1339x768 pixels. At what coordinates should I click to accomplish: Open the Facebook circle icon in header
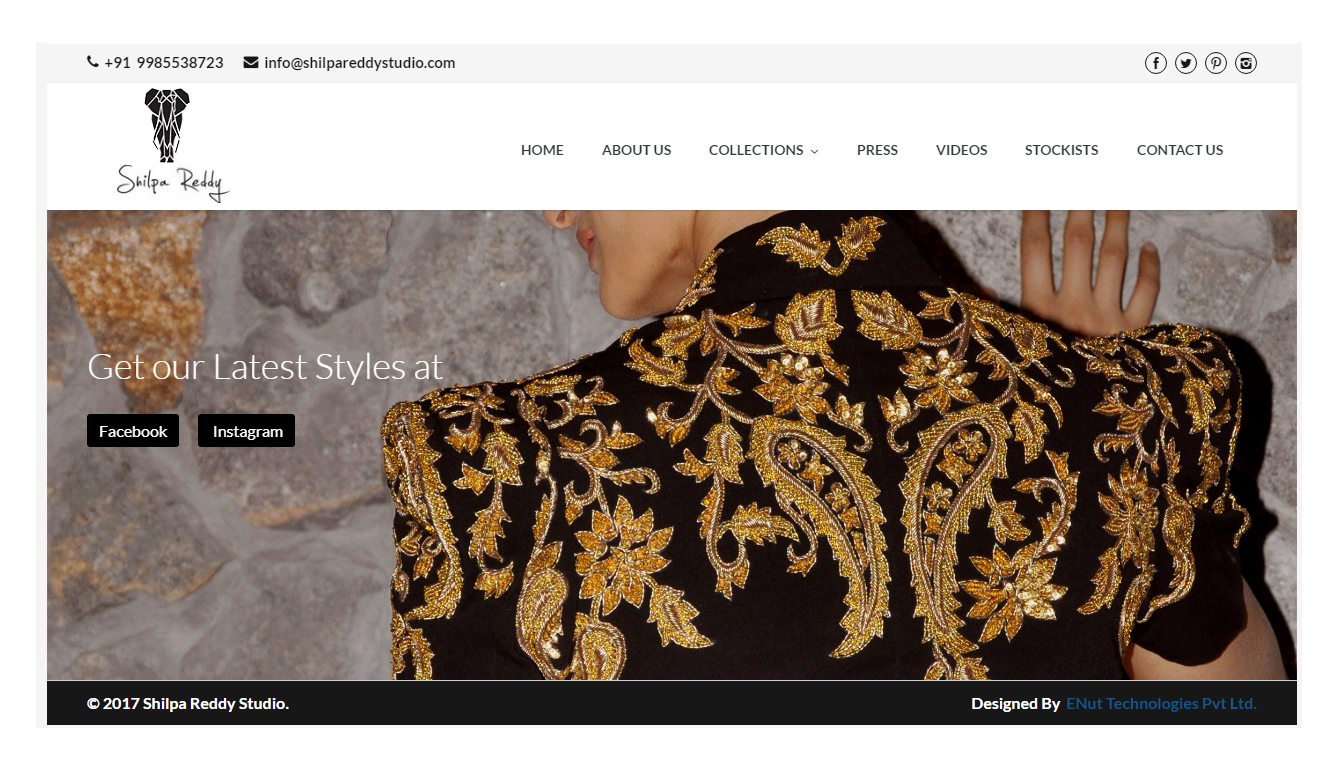(1155, 63)
